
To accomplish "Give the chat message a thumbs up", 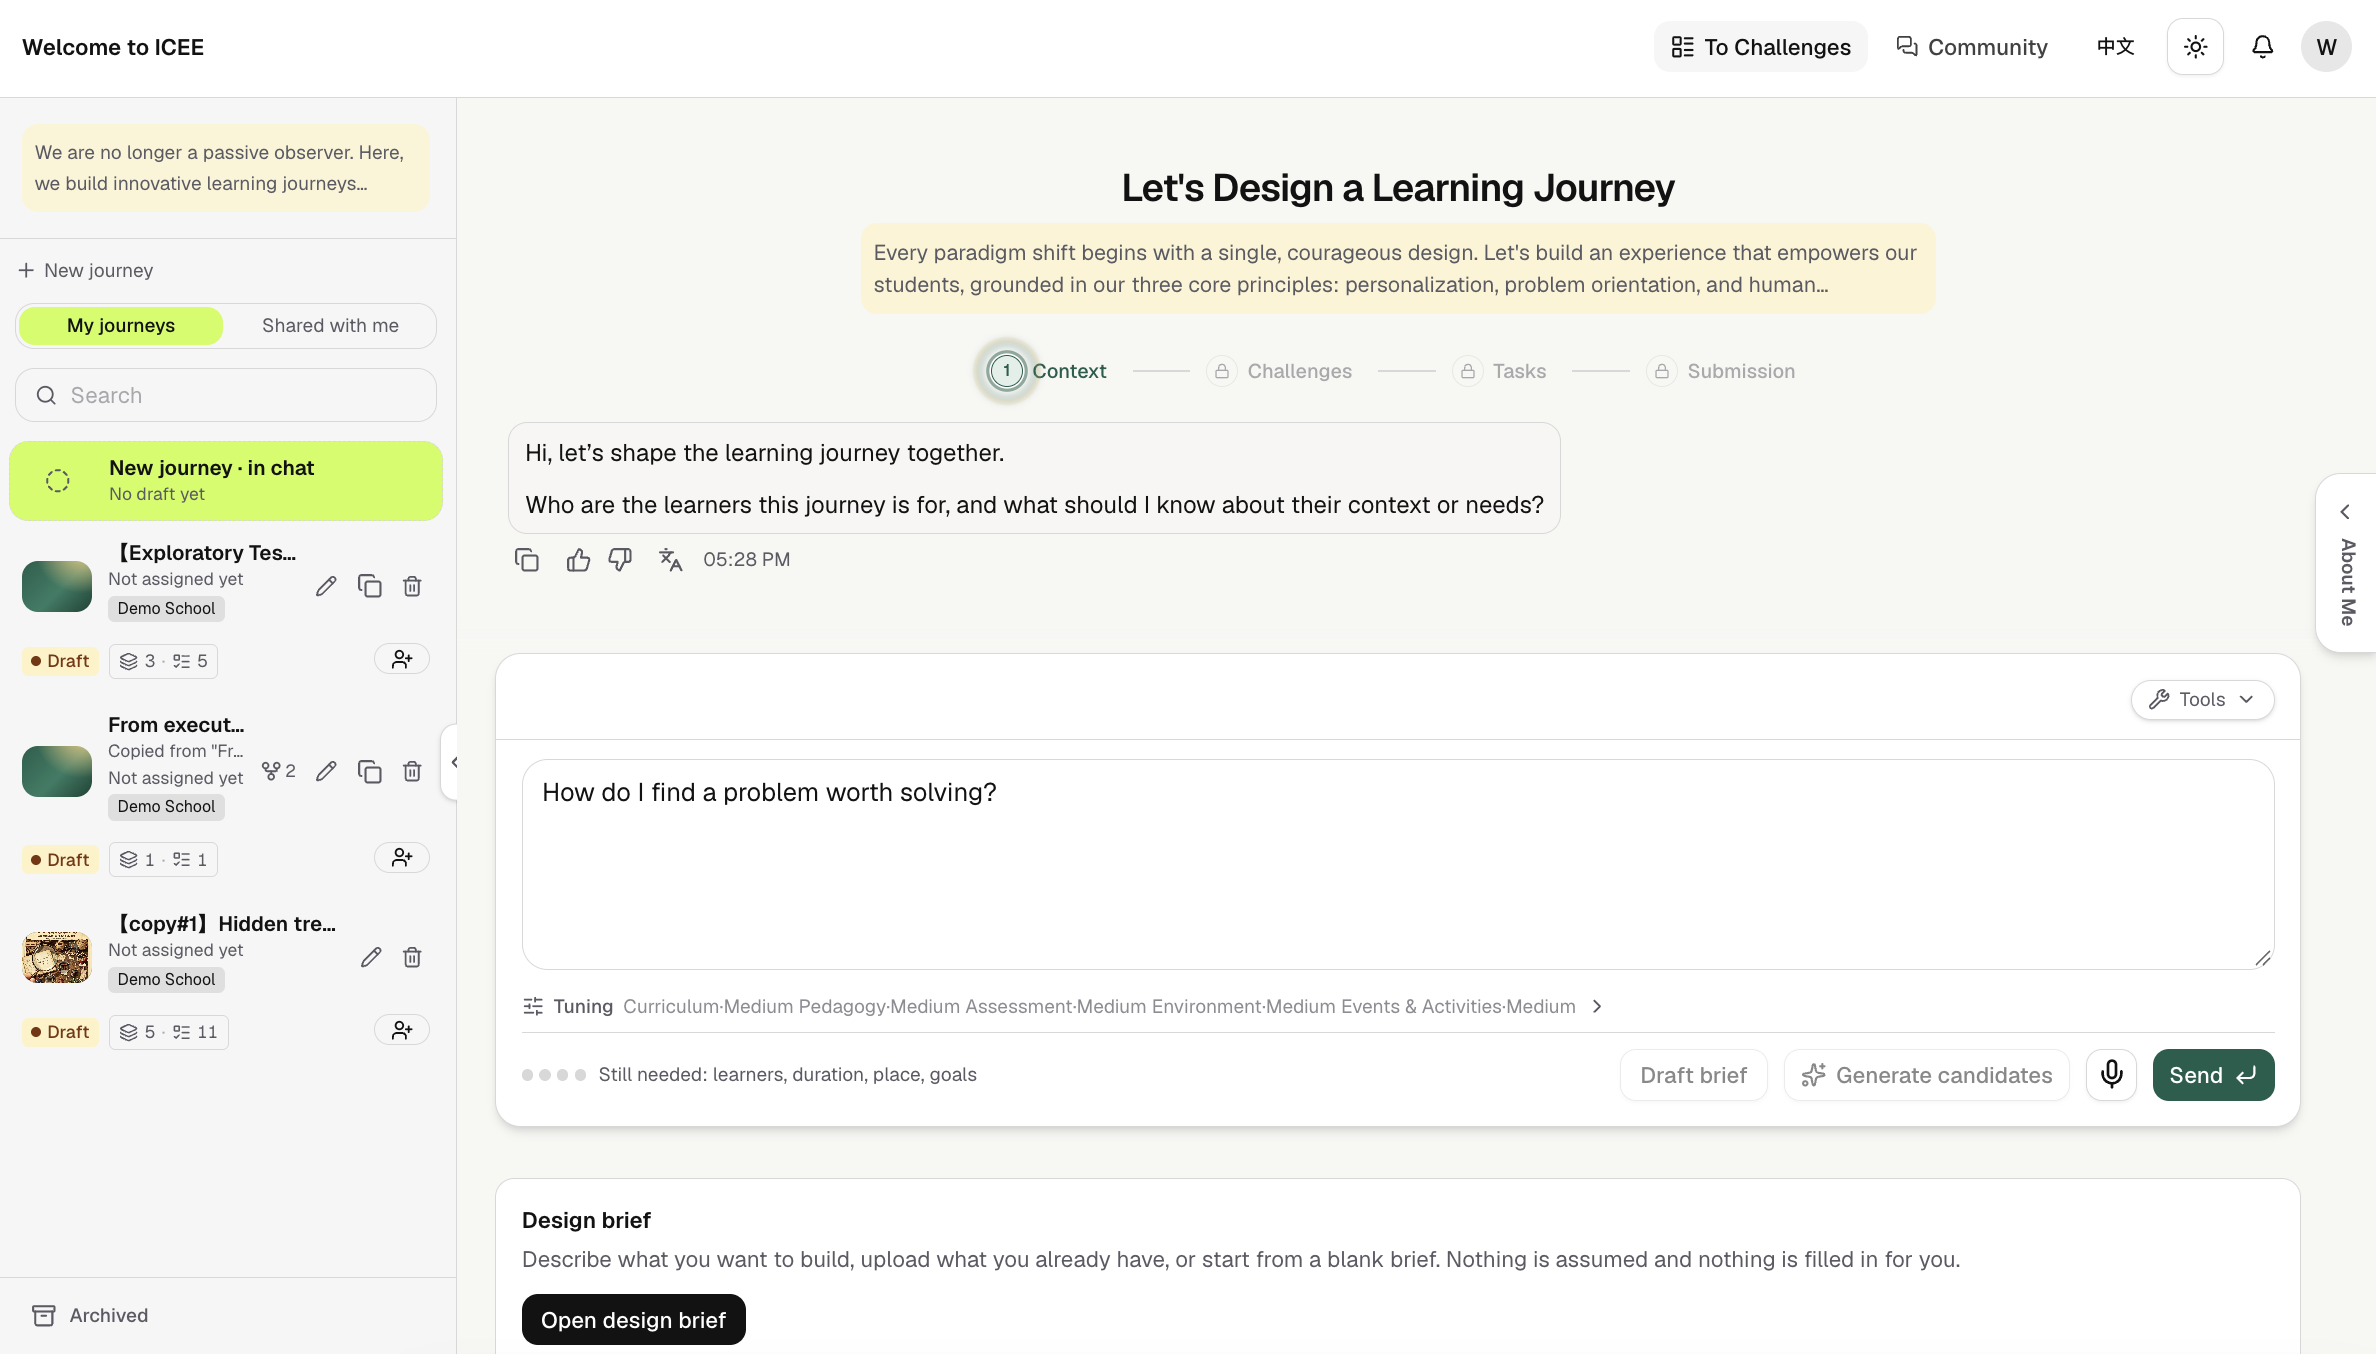I will pos(578,560).
